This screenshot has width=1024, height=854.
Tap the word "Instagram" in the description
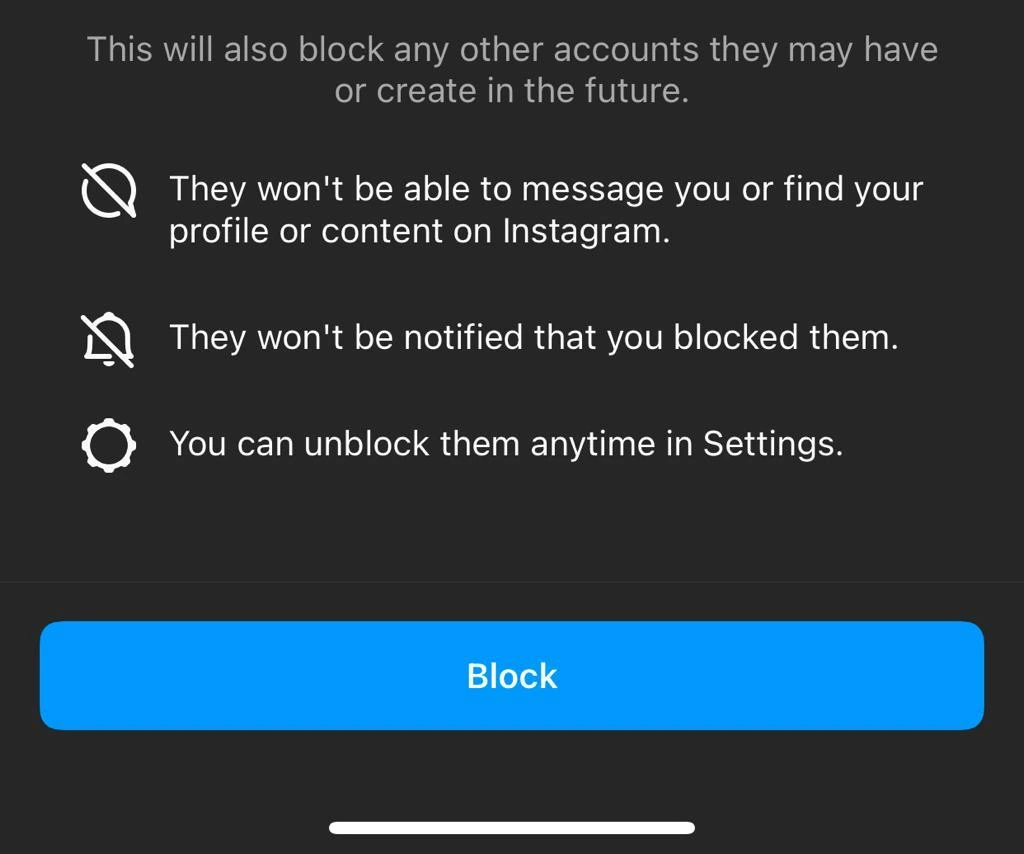[x=581, y=231]
